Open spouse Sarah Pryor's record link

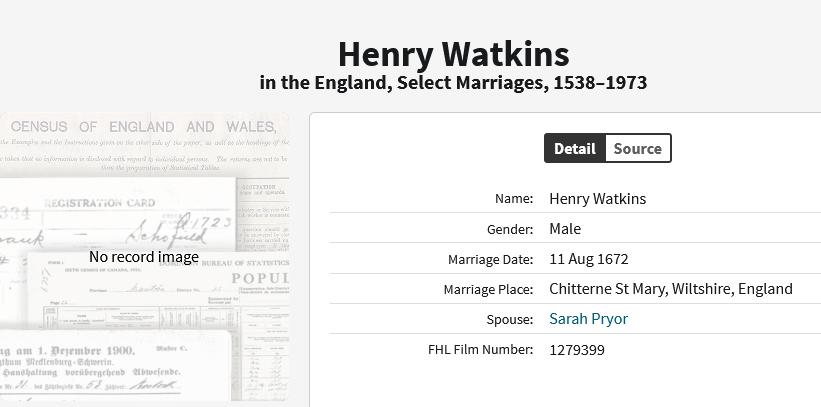588,319
